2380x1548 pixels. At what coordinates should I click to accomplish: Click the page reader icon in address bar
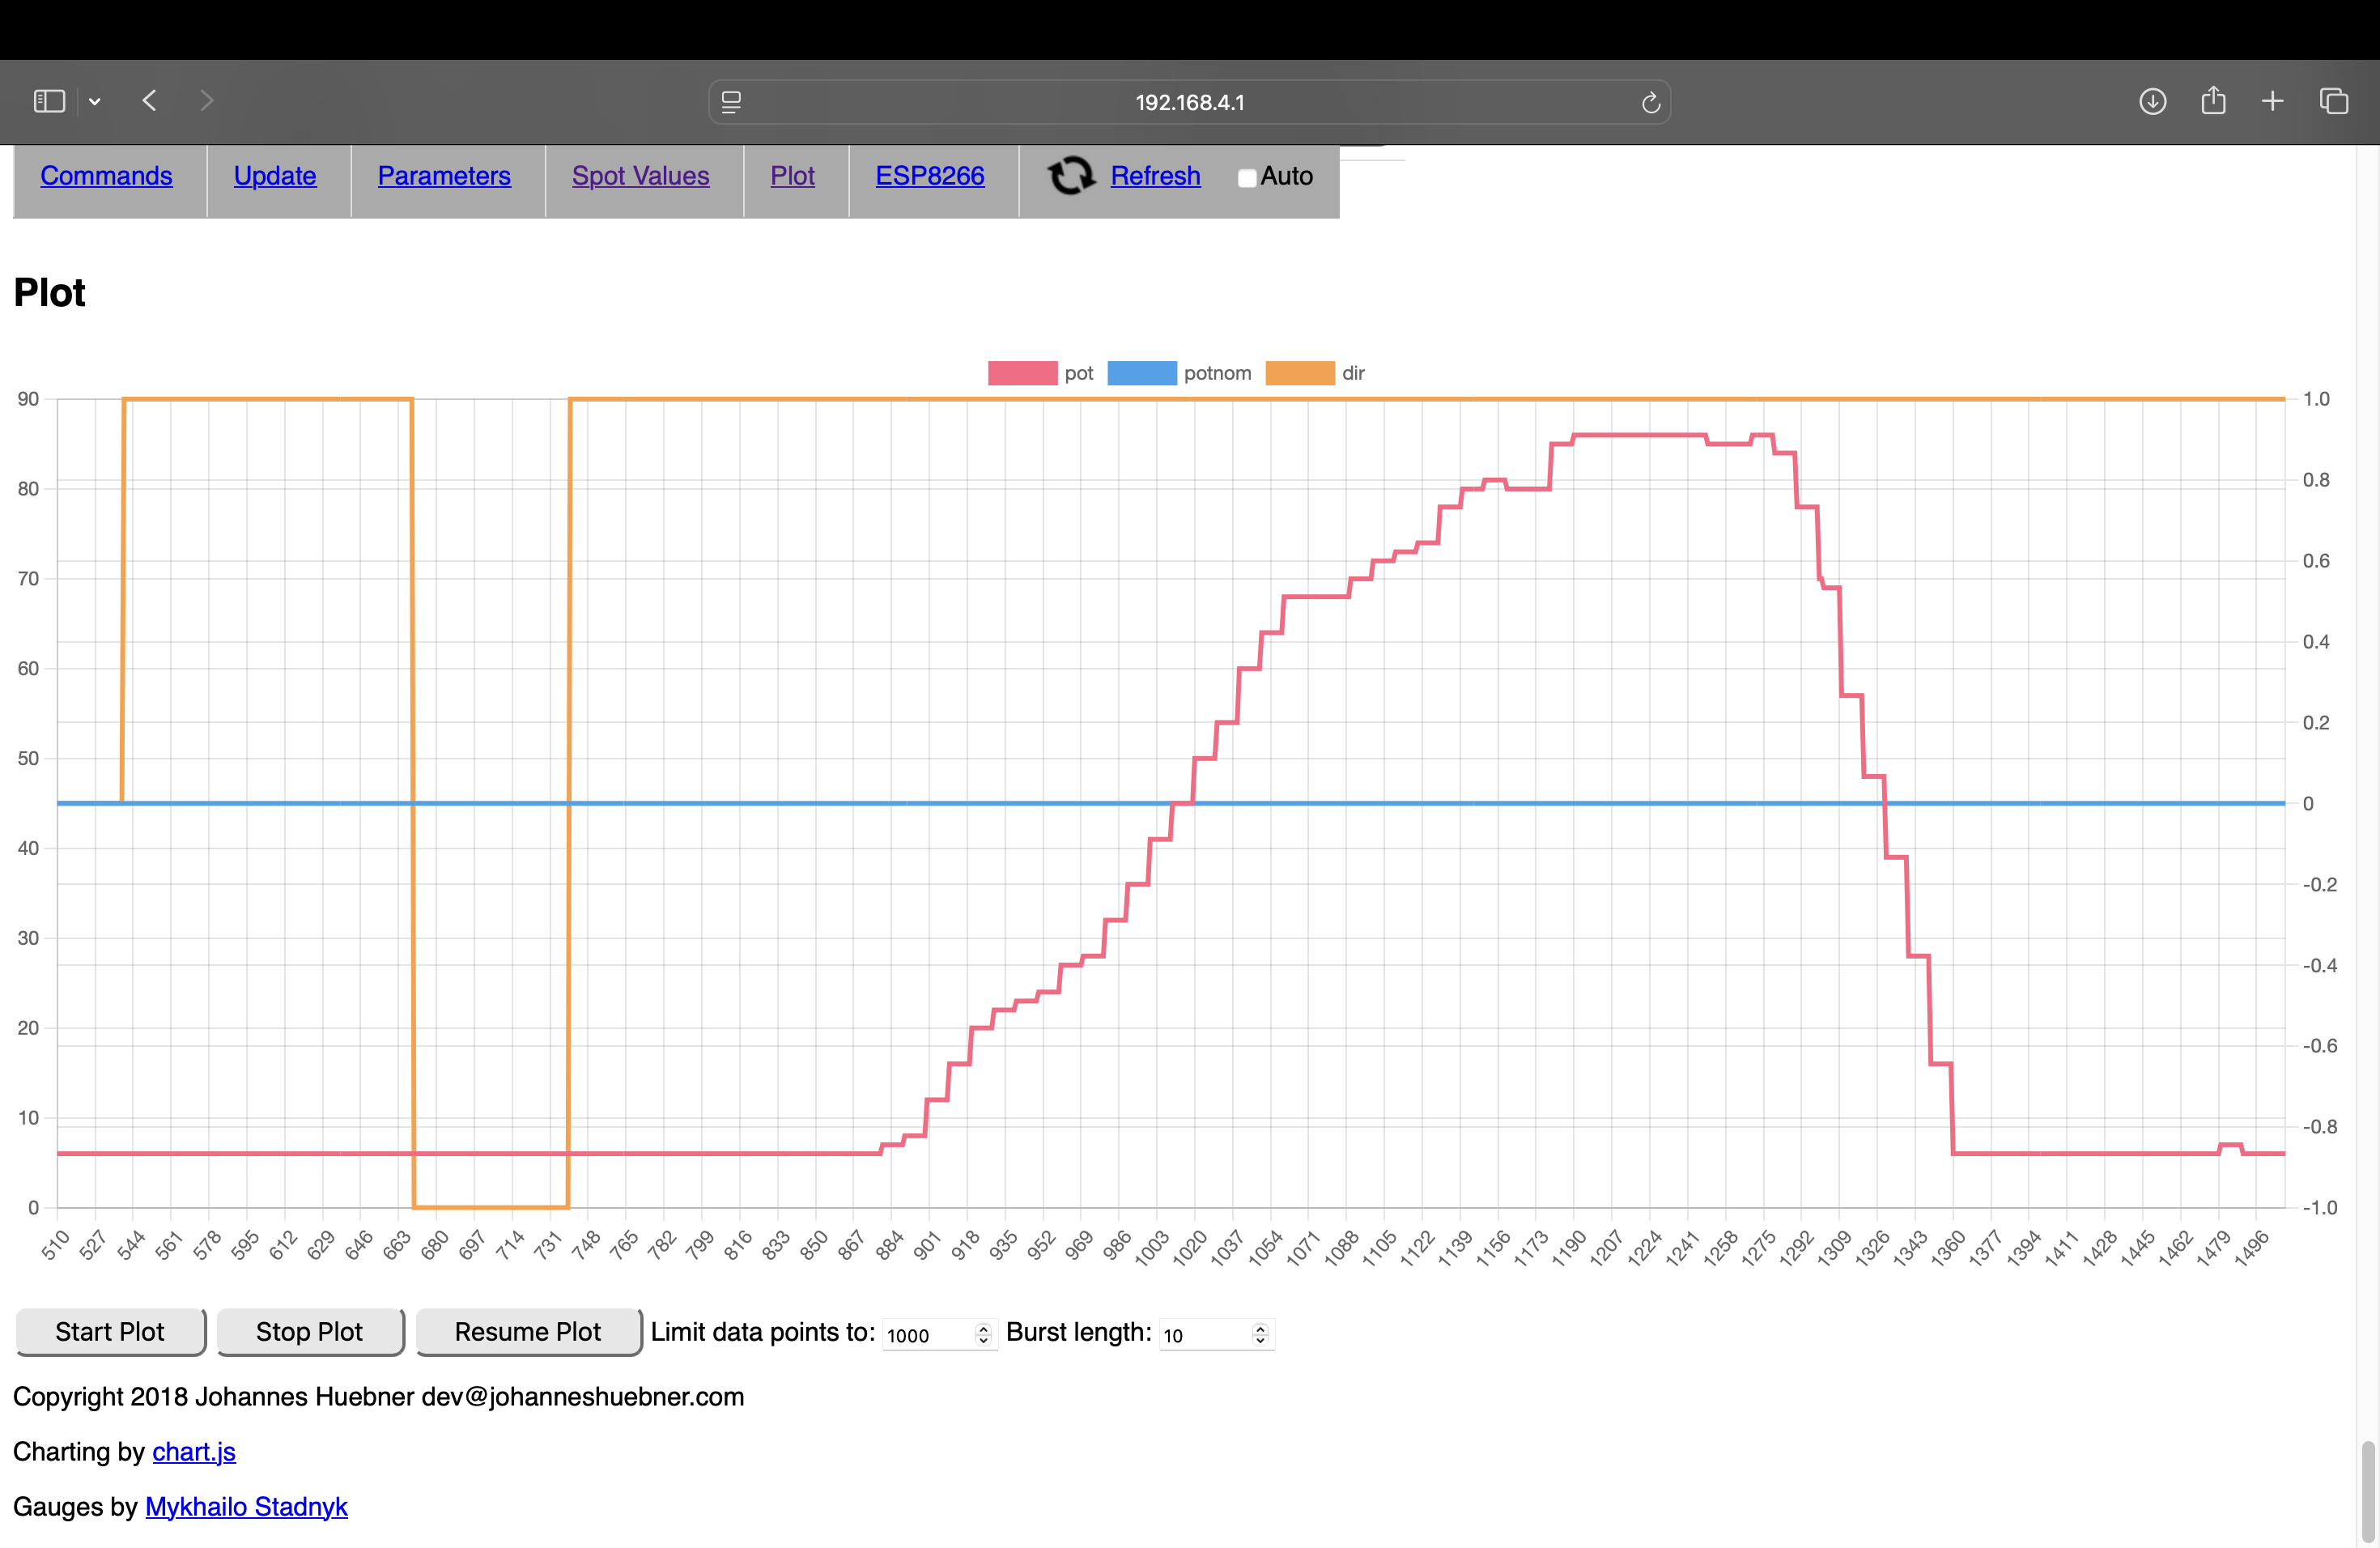(731, 102)
